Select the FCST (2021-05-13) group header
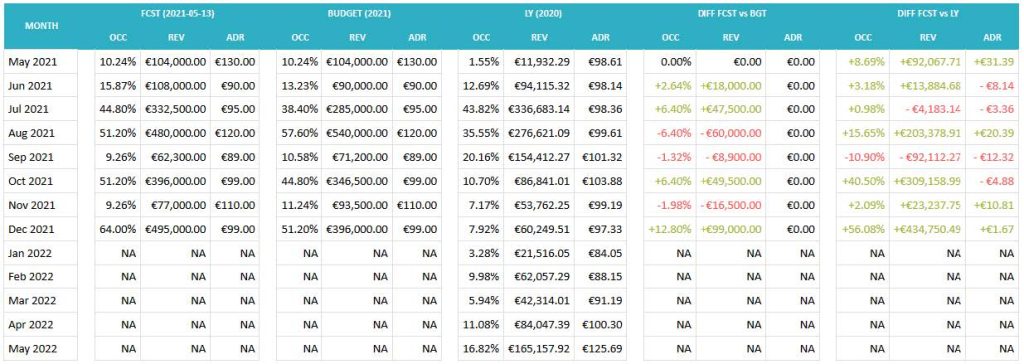 (177, 14)
